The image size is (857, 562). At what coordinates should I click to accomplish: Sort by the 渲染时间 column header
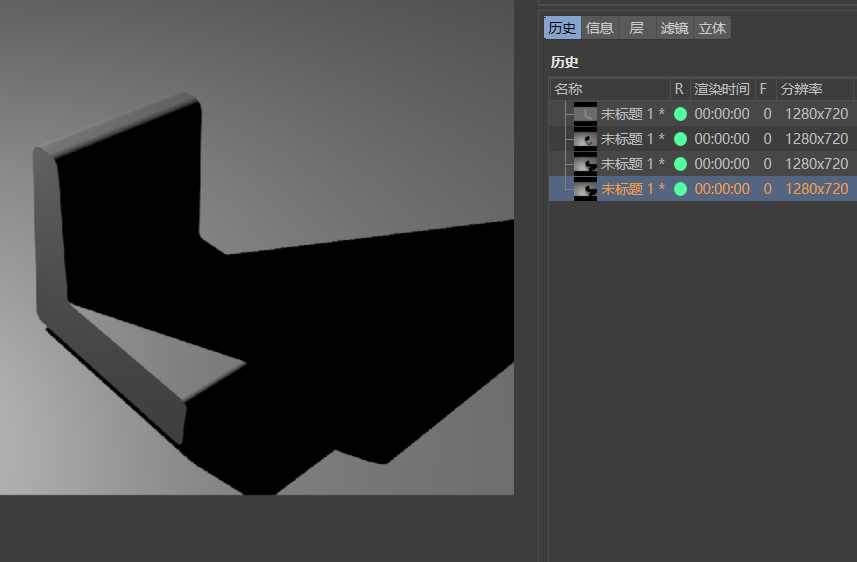[x=721, y=89]
